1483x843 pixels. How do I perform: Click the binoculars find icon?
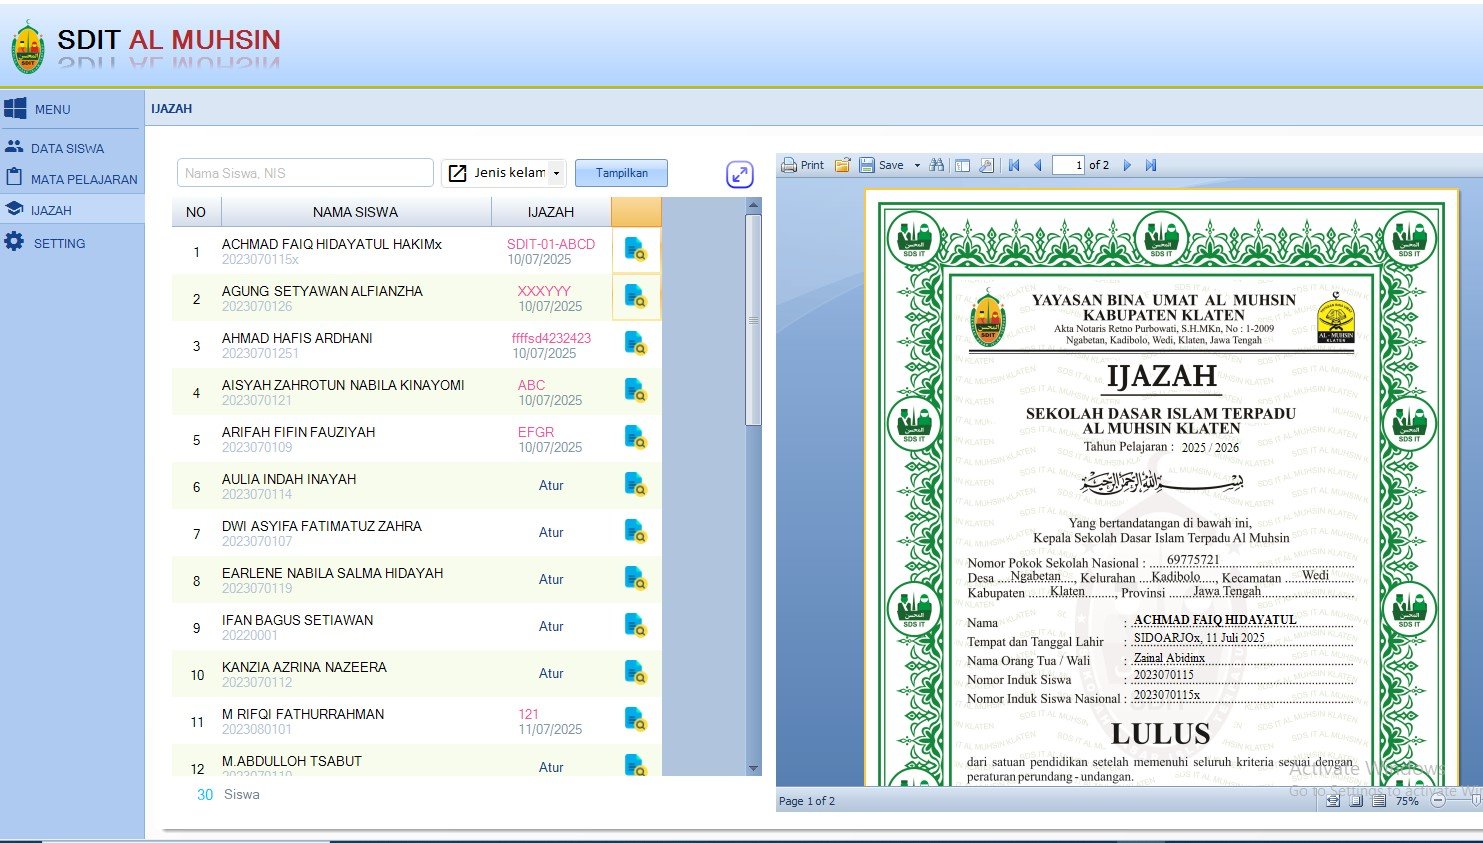click(x=936, y=165)
